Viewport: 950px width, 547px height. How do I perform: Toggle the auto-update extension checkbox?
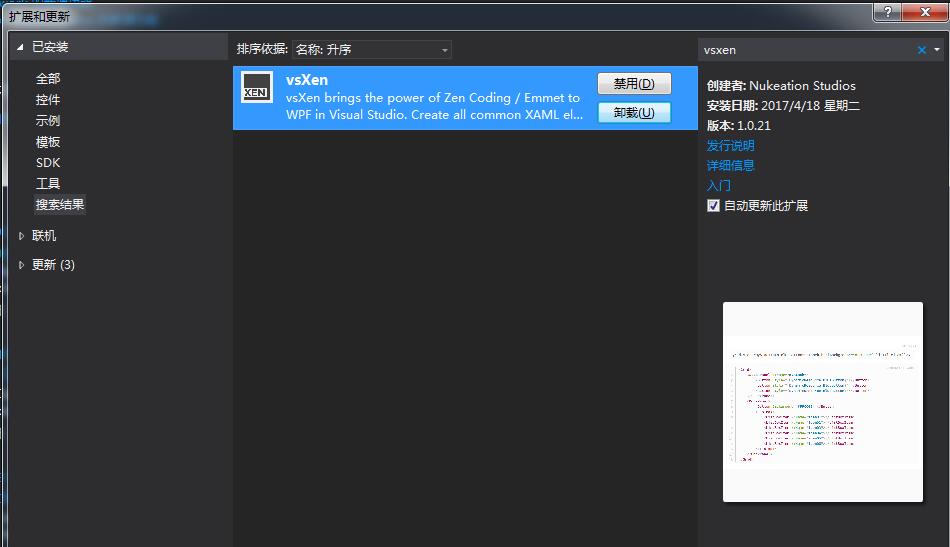tap(713, 205)
